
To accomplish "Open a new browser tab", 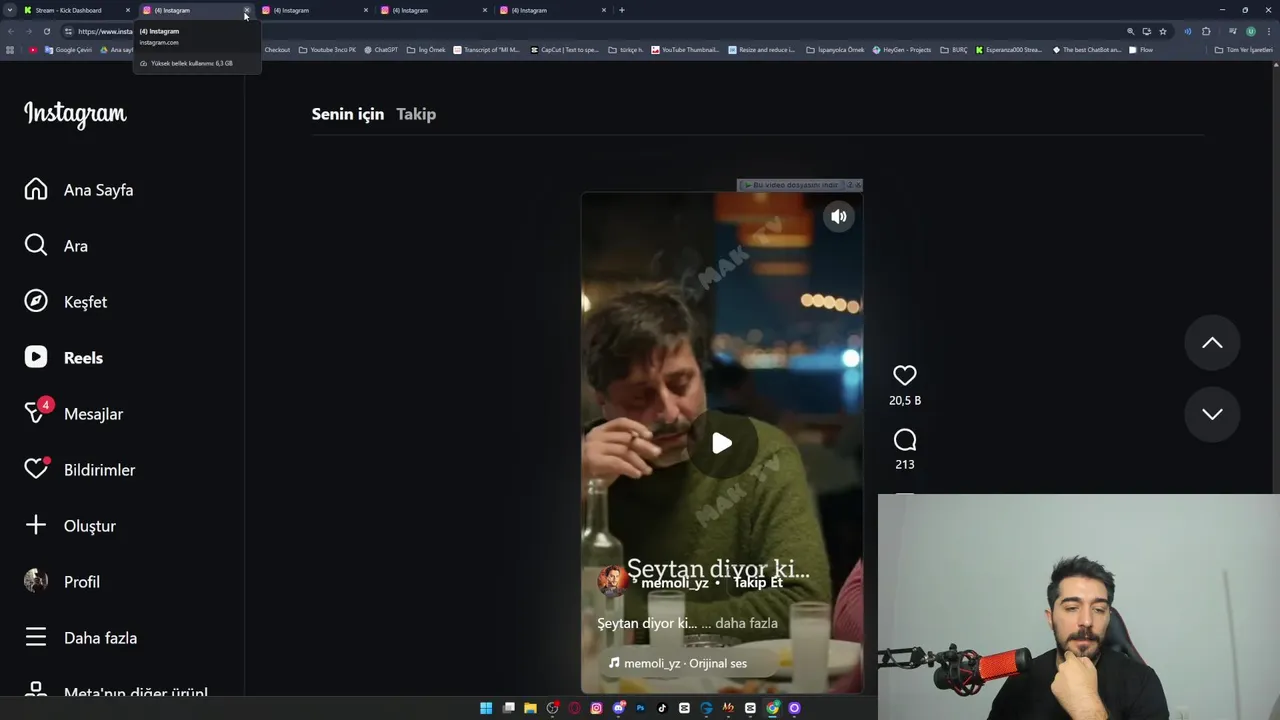I will click(x=622, y=10).
